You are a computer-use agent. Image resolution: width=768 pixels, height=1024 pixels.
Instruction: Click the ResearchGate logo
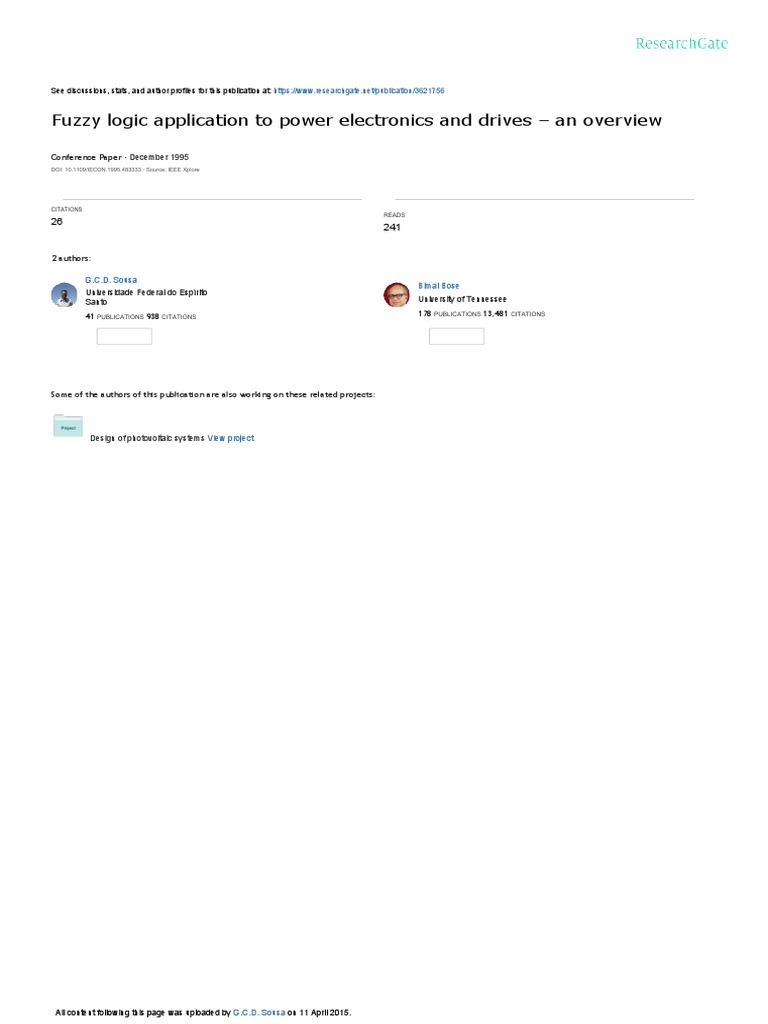pyautogui.click(x=681, y=44)
